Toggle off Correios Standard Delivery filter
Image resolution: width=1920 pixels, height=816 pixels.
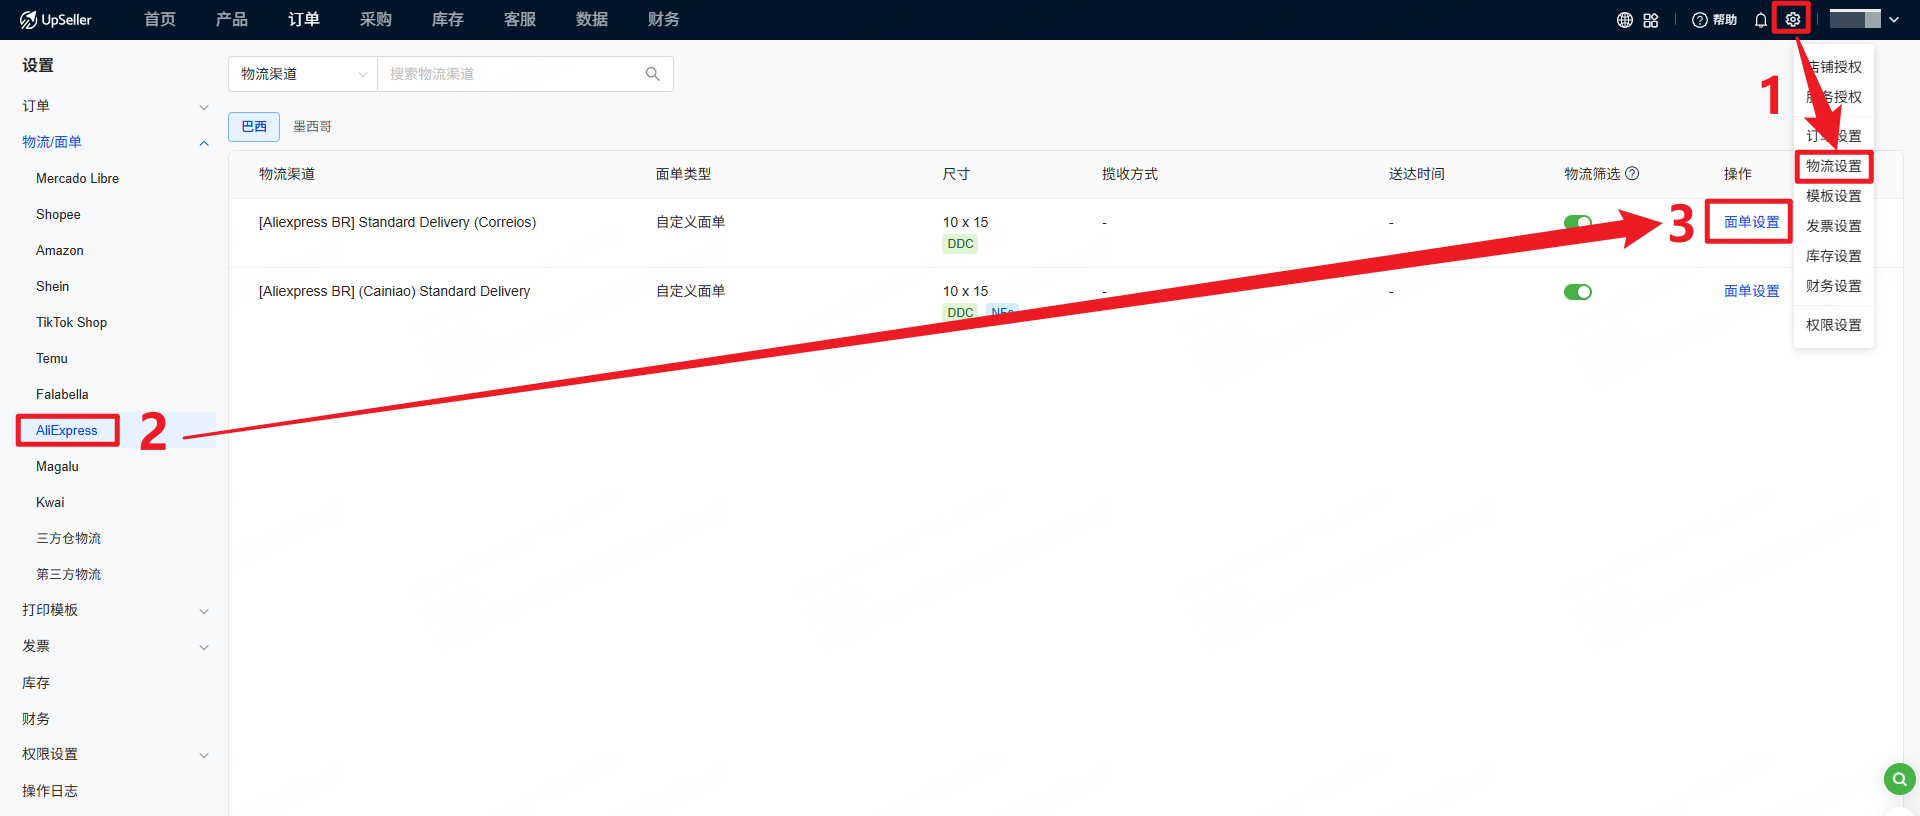point(1577,222)
